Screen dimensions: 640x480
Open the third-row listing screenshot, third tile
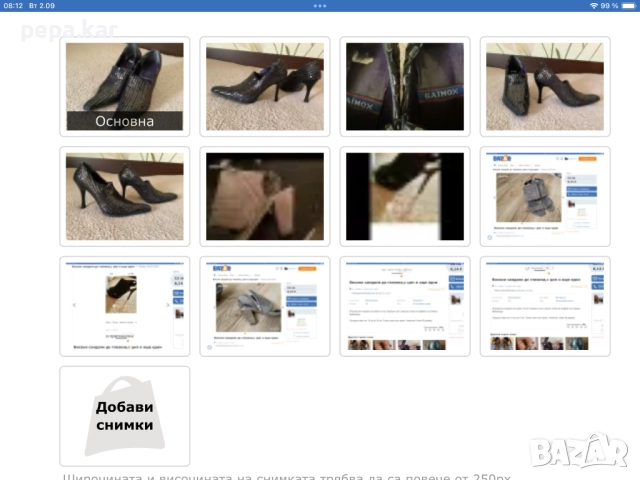point(405,306)
